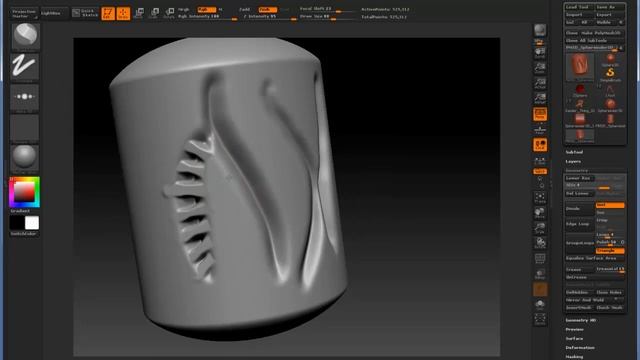The width and height of the screenshot is (640, 360).
Task: Toggle the Floor grid icon
Action: (x=540, y=130)
